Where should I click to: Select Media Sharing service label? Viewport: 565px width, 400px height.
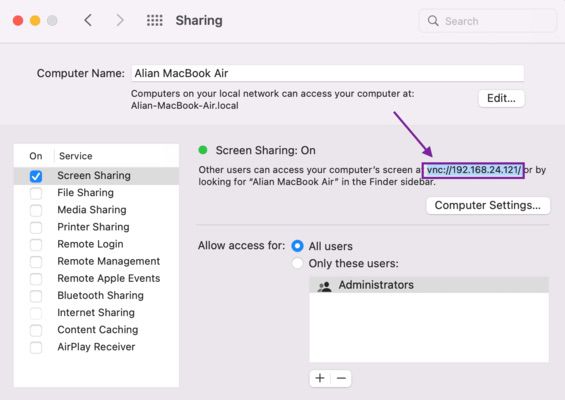point(92,210)
